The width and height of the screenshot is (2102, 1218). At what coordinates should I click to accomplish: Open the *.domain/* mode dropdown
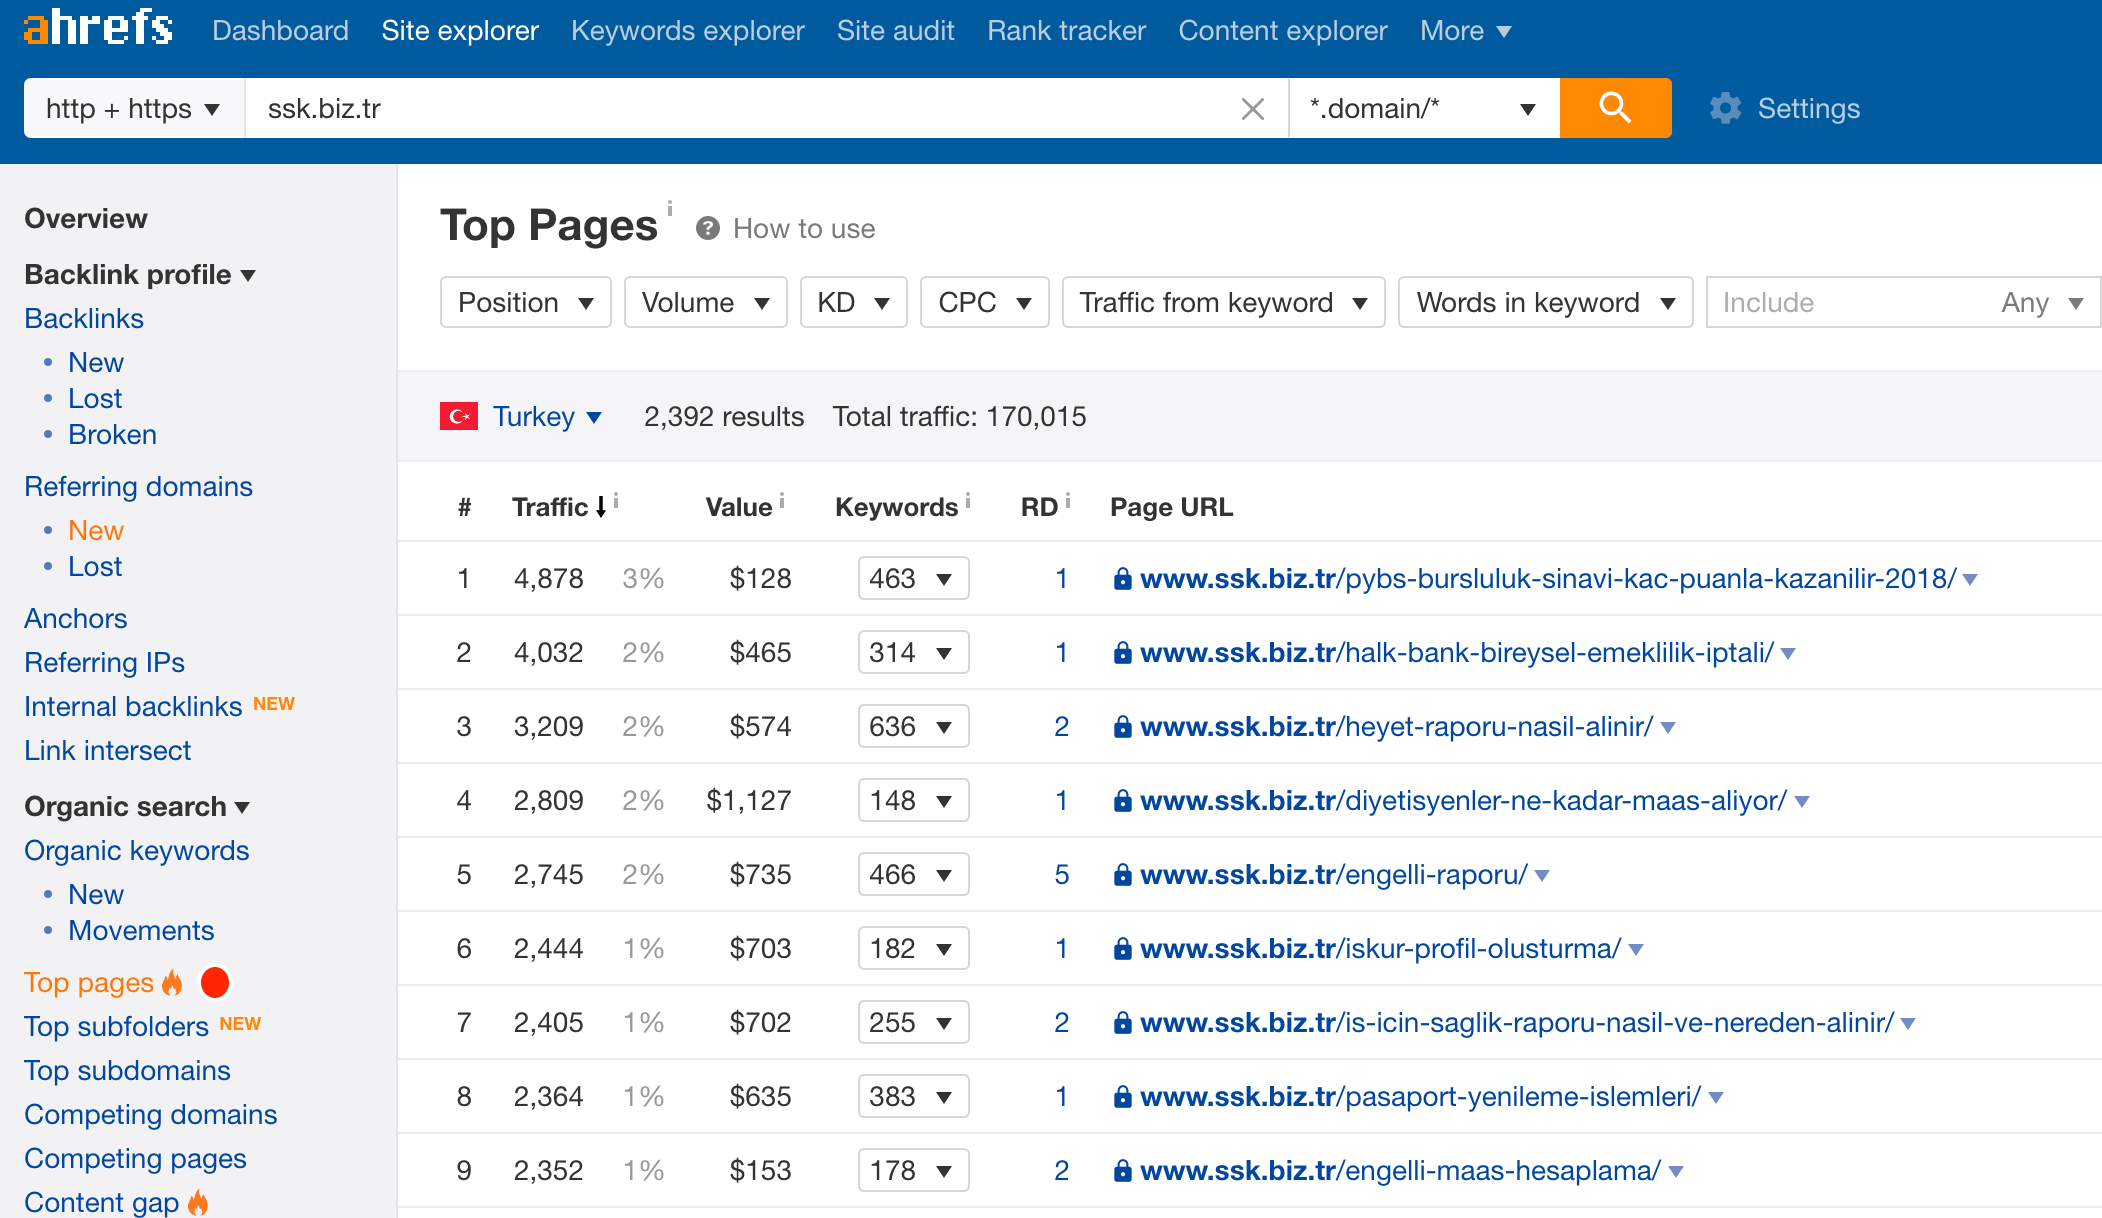[x=1423, y=108]
